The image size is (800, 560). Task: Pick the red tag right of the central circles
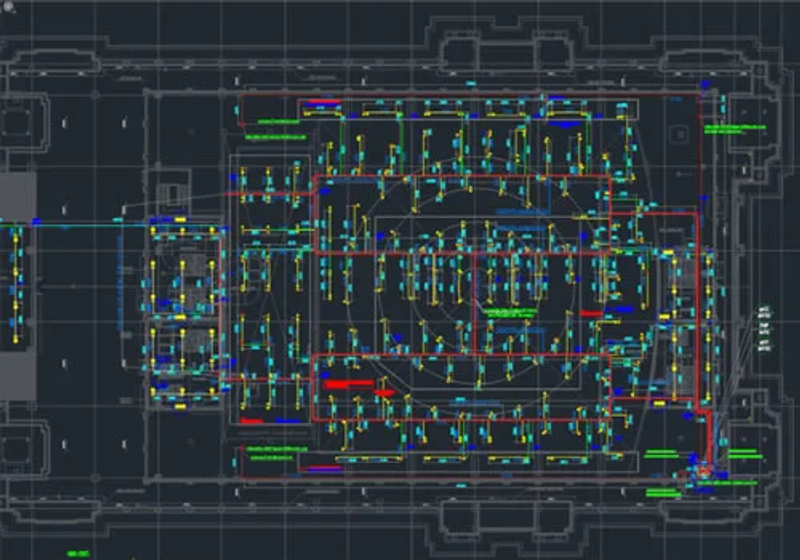tap(591, 314)
